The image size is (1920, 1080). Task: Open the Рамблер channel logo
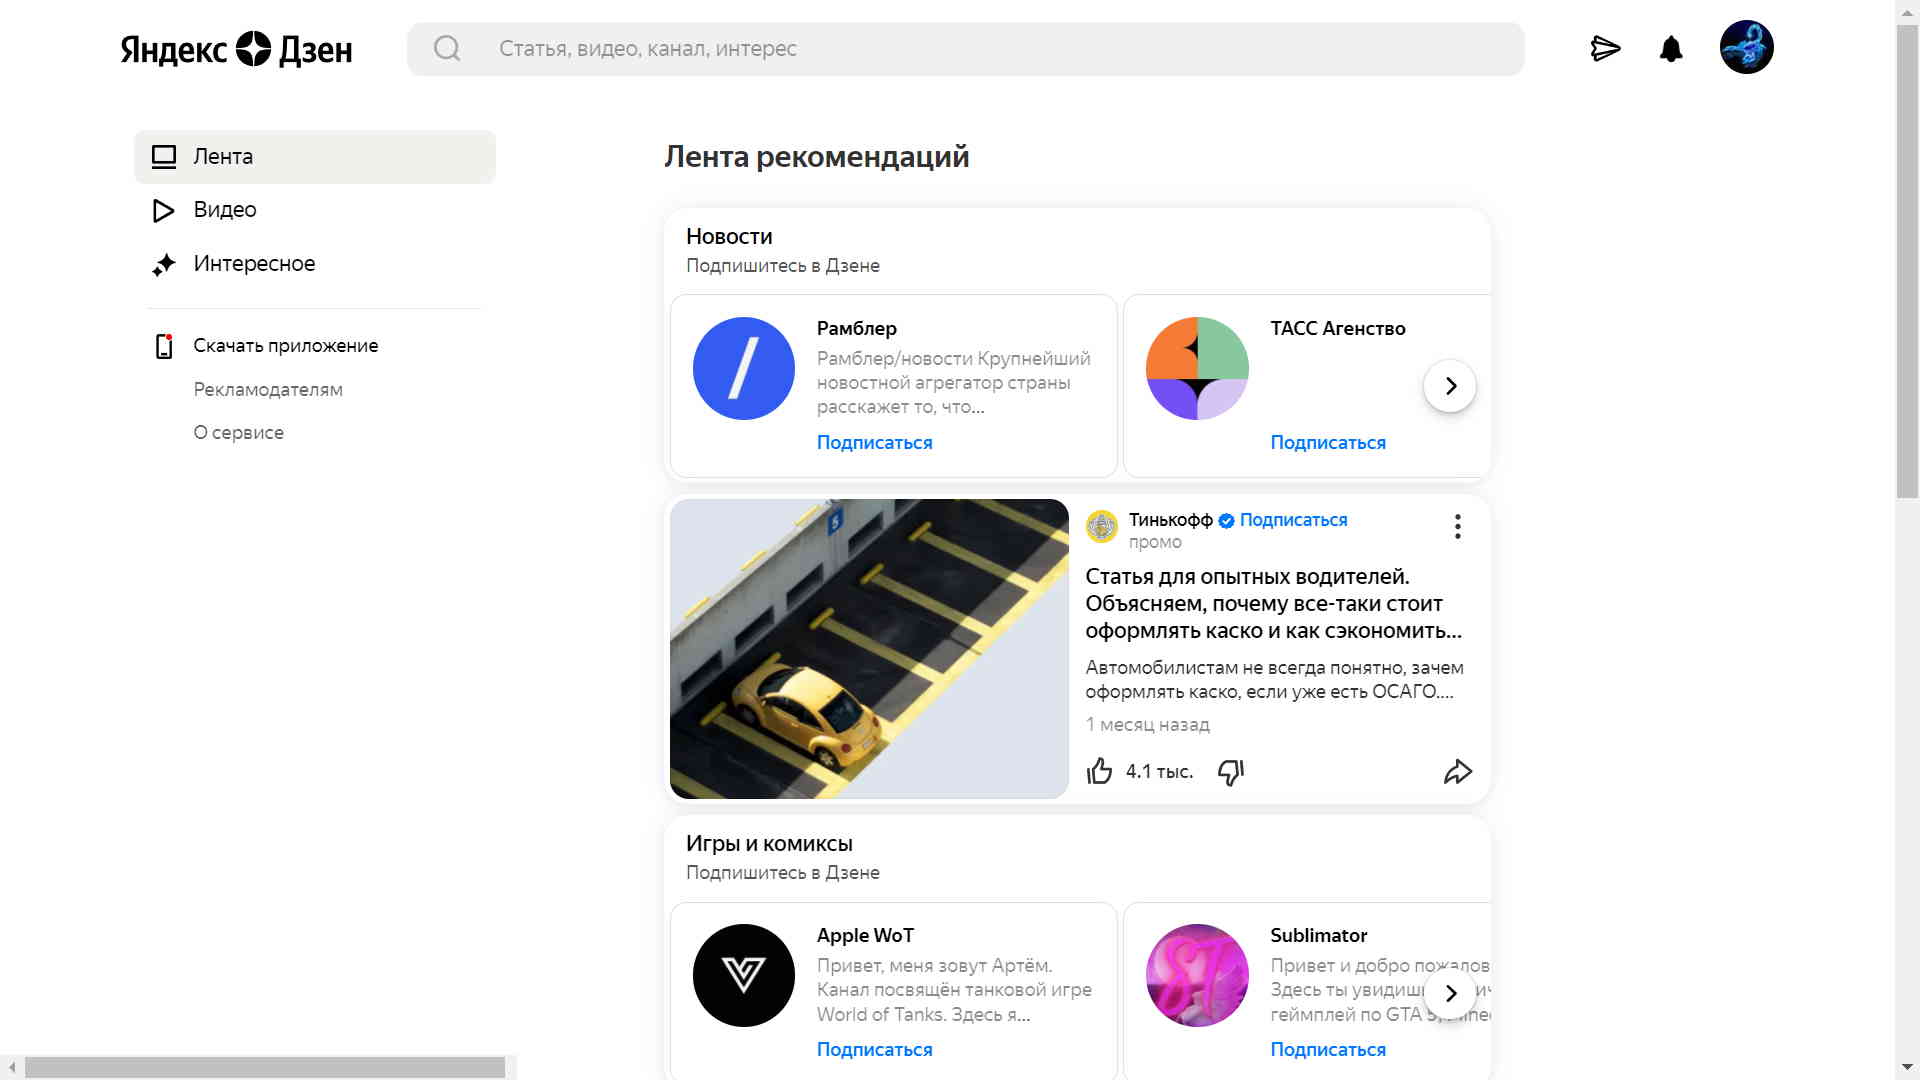click(743, 368)
